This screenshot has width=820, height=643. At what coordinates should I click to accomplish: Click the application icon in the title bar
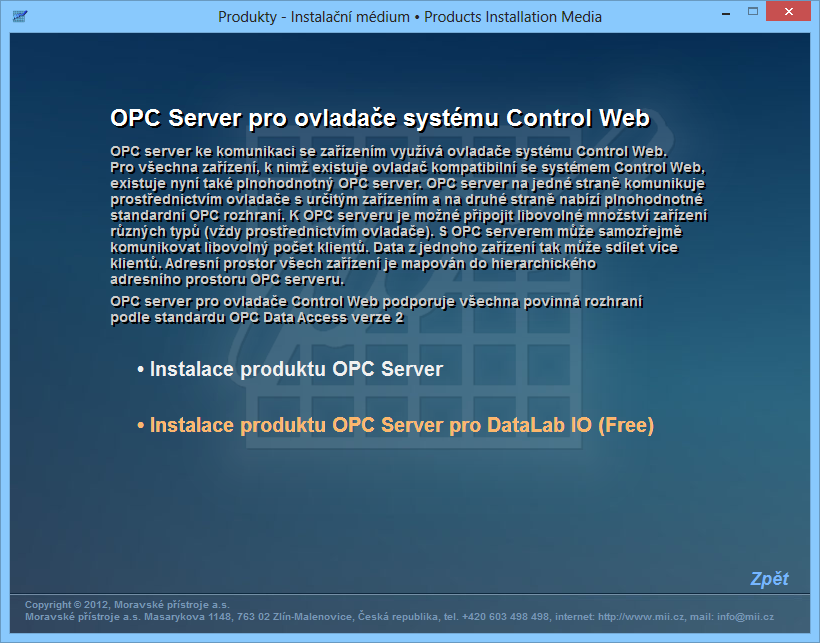(x=18, y=16)
